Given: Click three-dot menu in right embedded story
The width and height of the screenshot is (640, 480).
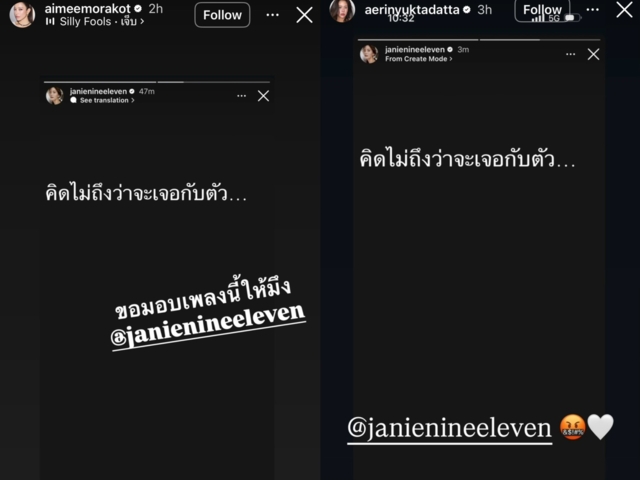Looking at the screenshot, I should [571, 54].
